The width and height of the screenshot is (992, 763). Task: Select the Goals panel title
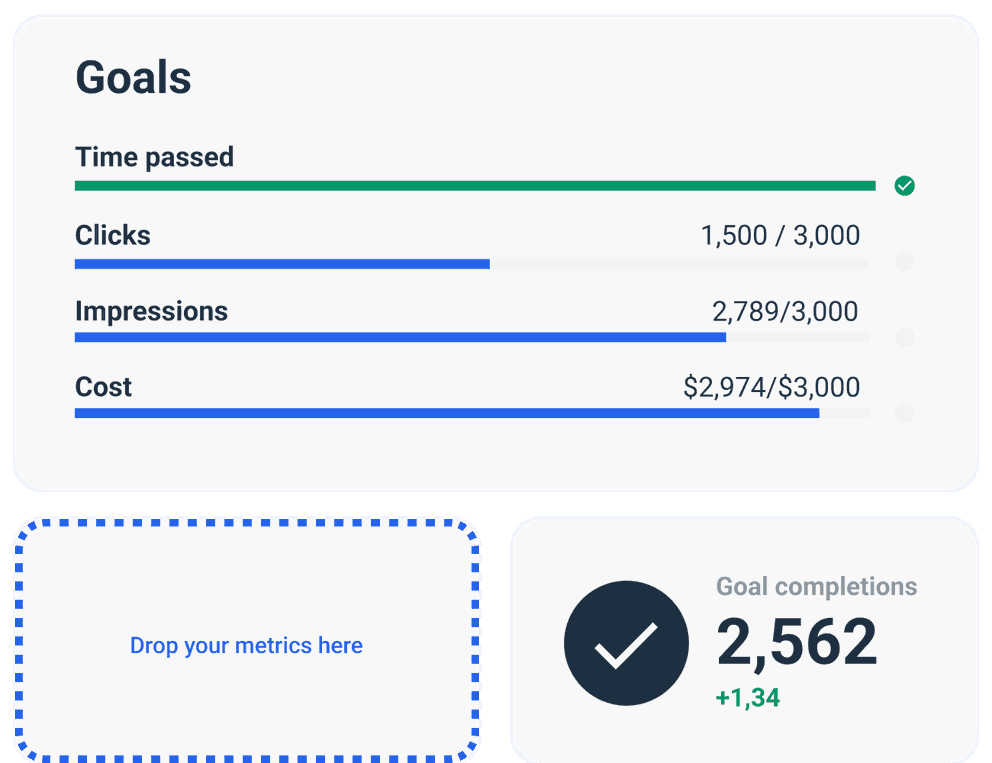point(134,76)
